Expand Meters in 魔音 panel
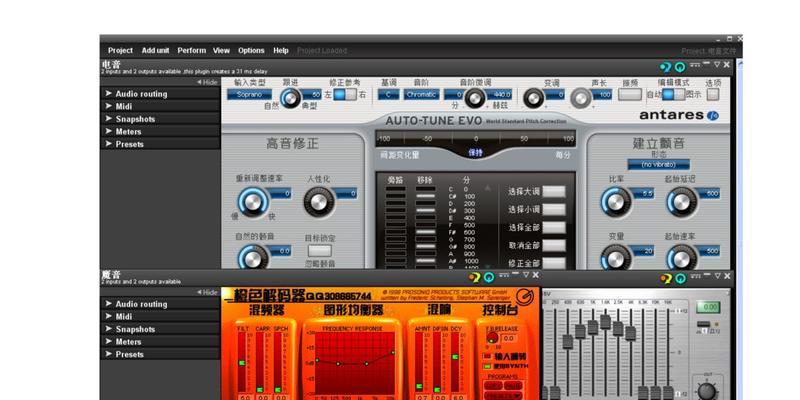Screen dimensions: 800x400 (160, 342)
